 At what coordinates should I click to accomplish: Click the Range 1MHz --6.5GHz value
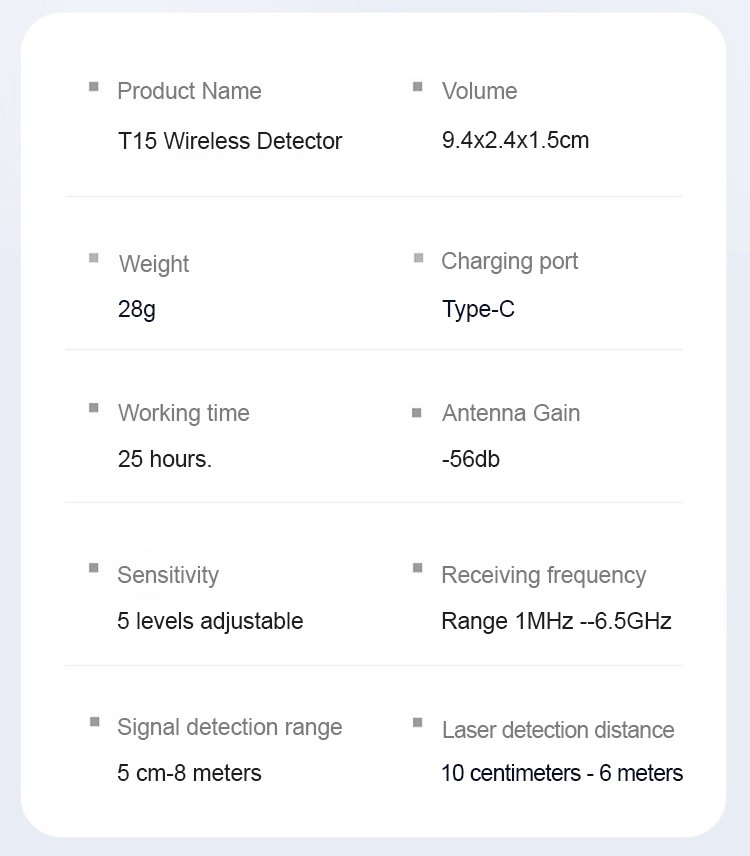[556, 621]
